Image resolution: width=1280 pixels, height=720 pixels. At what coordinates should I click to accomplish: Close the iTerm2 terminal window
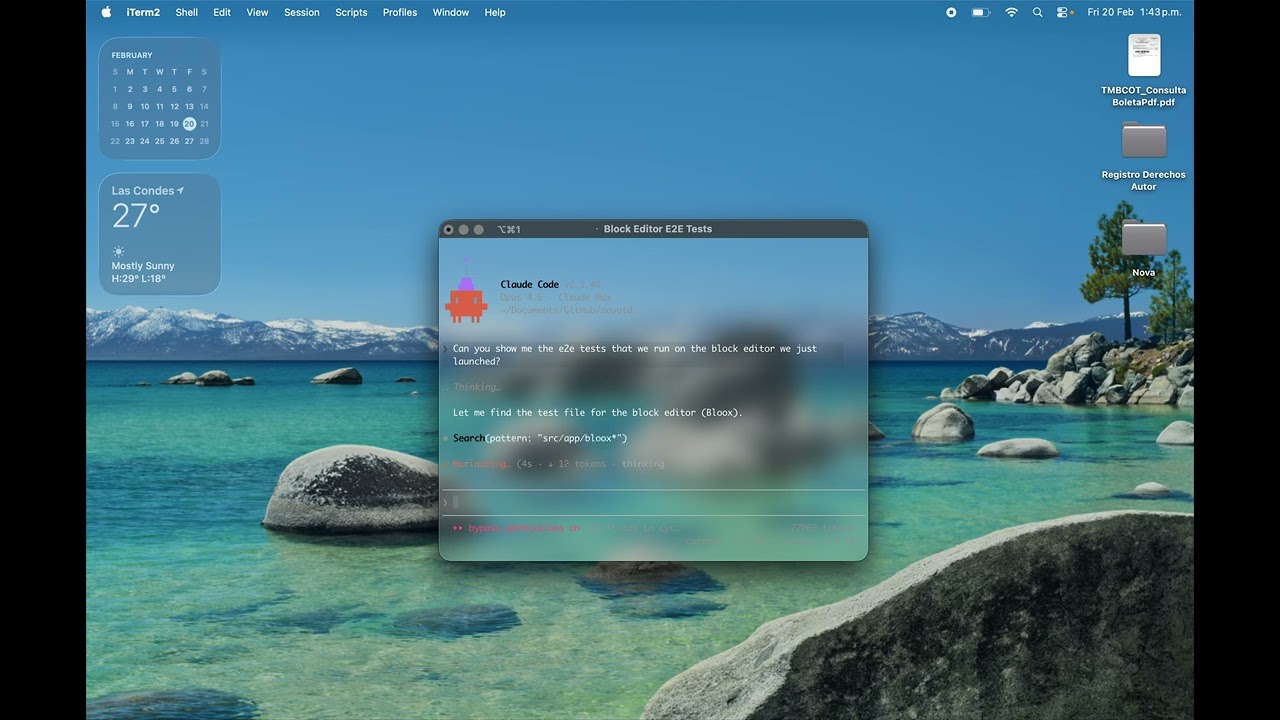(449, 229)
